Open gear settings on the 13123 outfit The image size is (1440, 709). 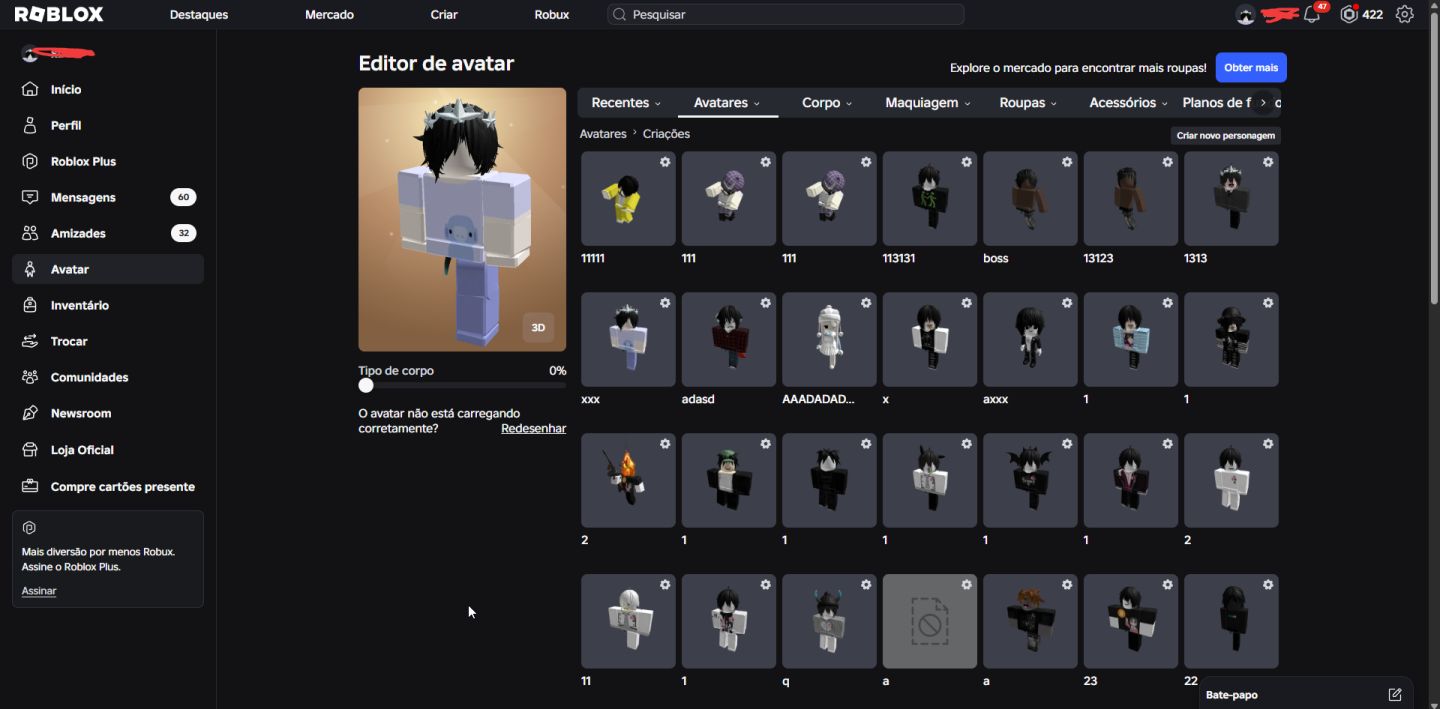pos(1167,162)
